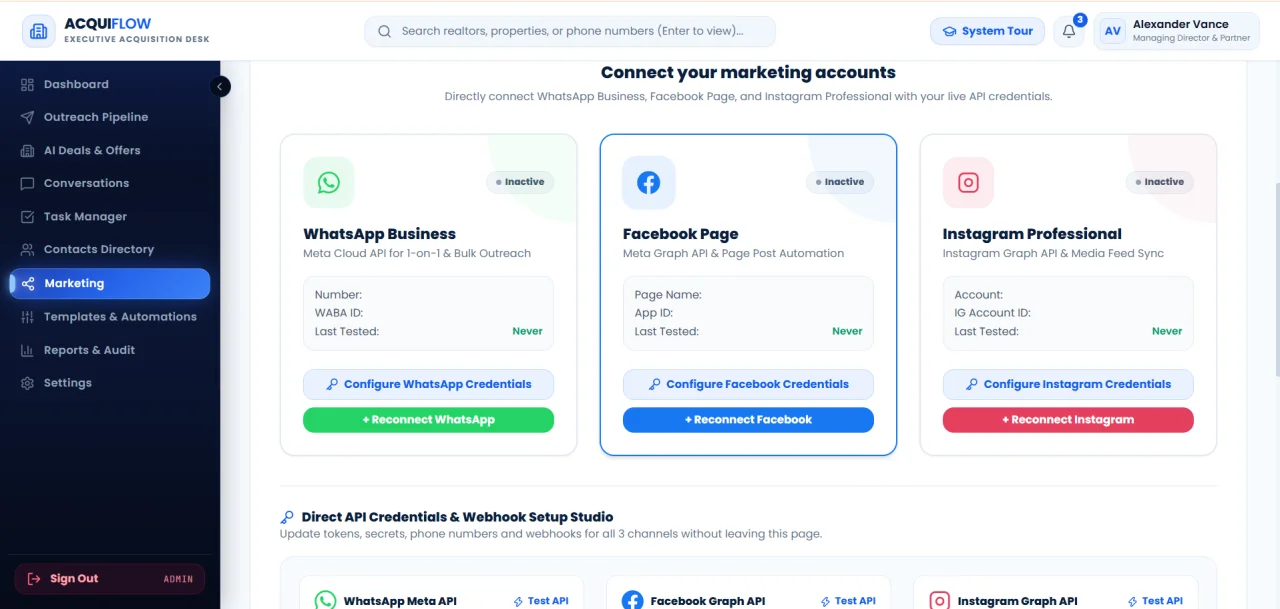Click Reconnect WhatsApp button

(x=428, y=420)
